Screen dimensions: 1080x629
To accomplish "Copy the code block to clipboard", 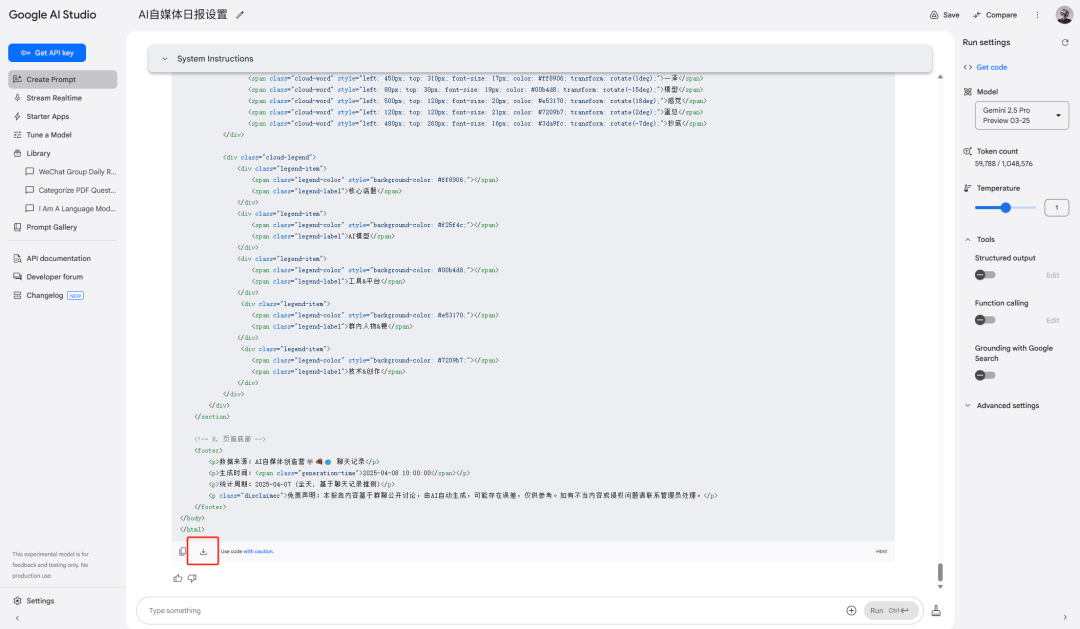I will coord(182,551).
